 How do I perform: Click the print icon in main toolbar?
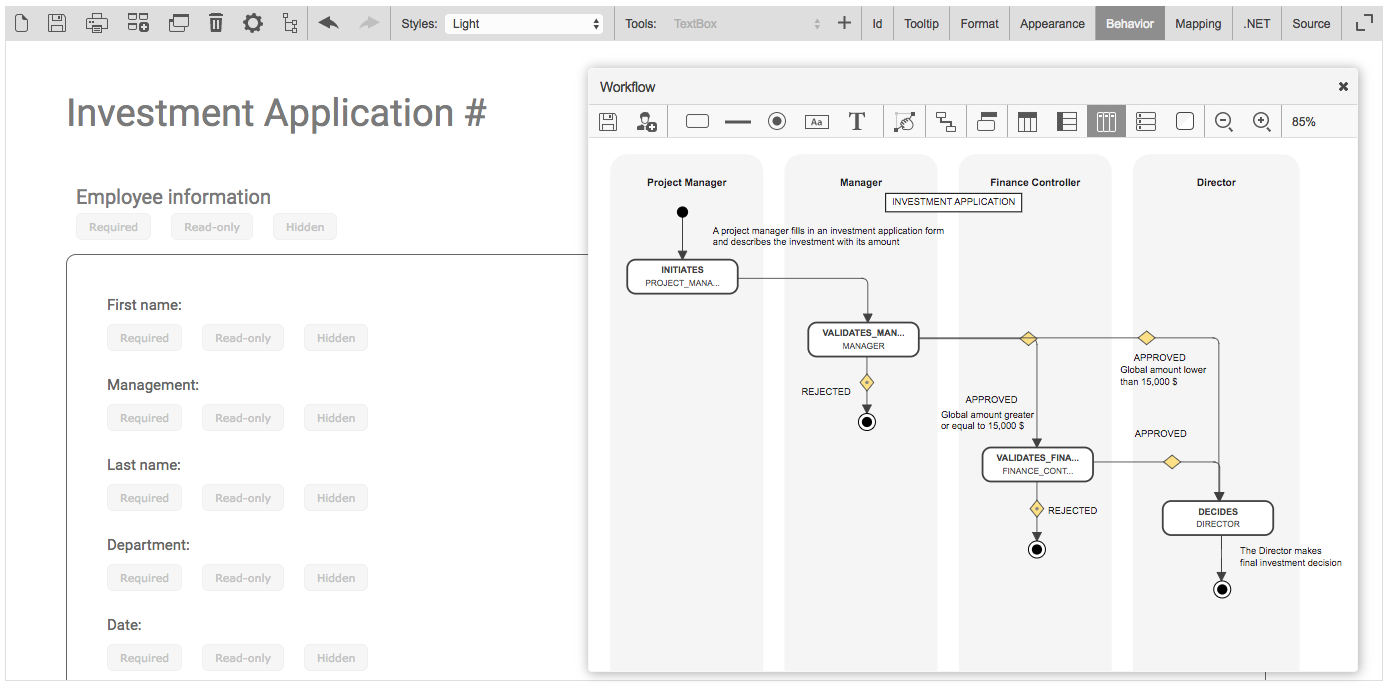coord(96,23)
